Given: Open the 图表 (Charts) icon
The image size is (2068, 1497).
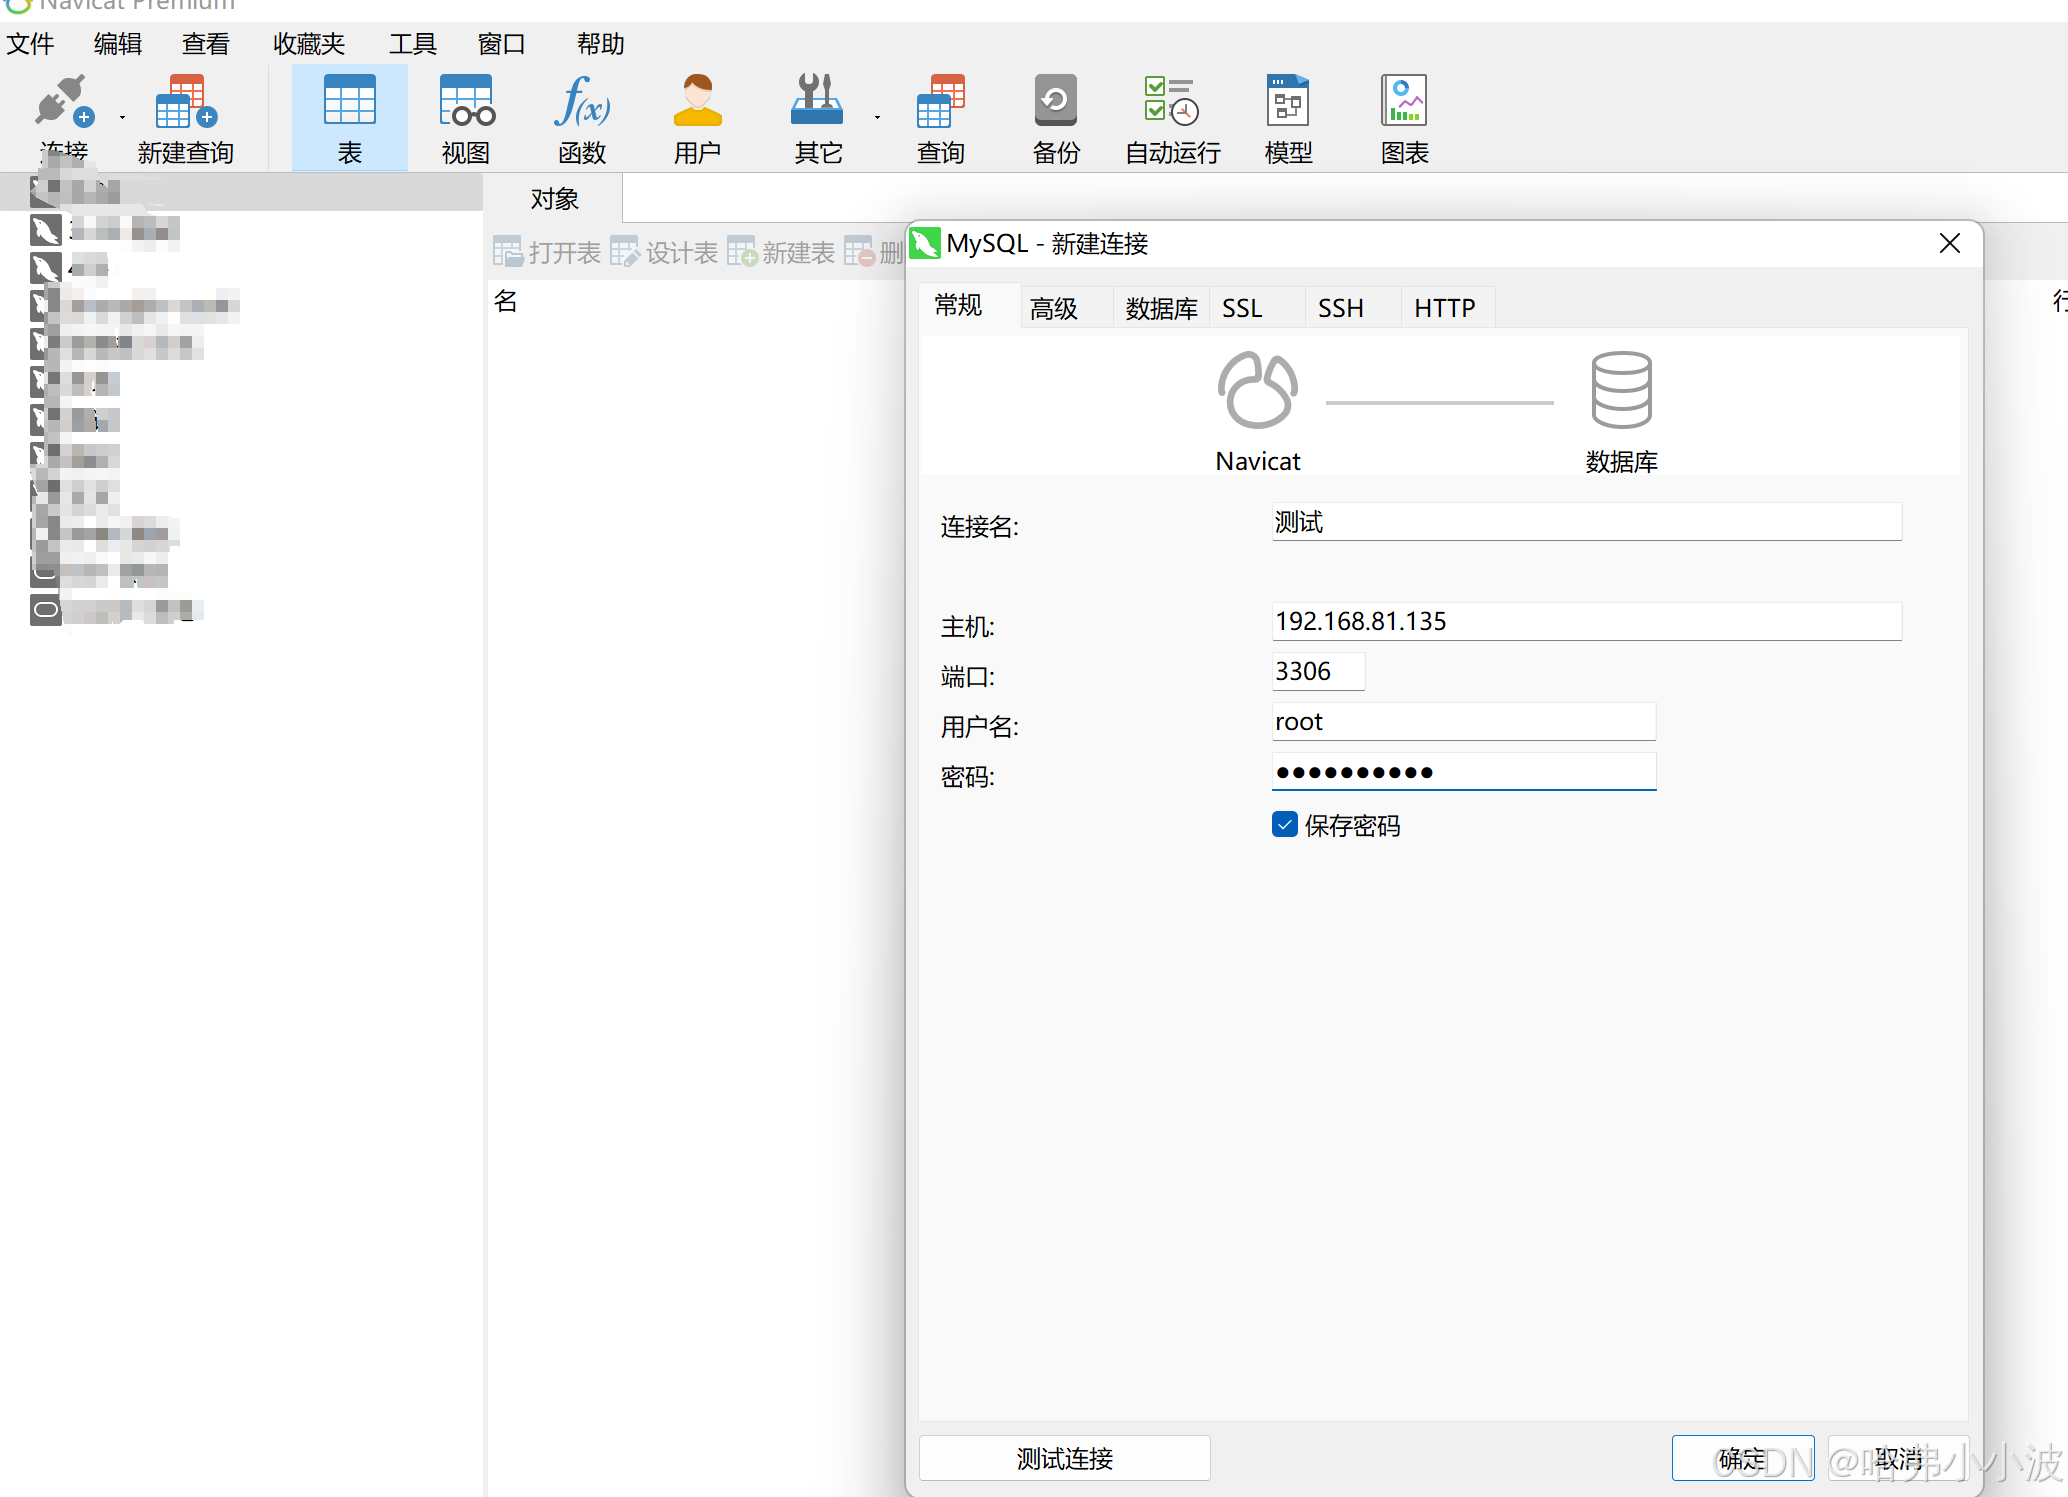Looking at the screenshot, I should coord(1402,115).
